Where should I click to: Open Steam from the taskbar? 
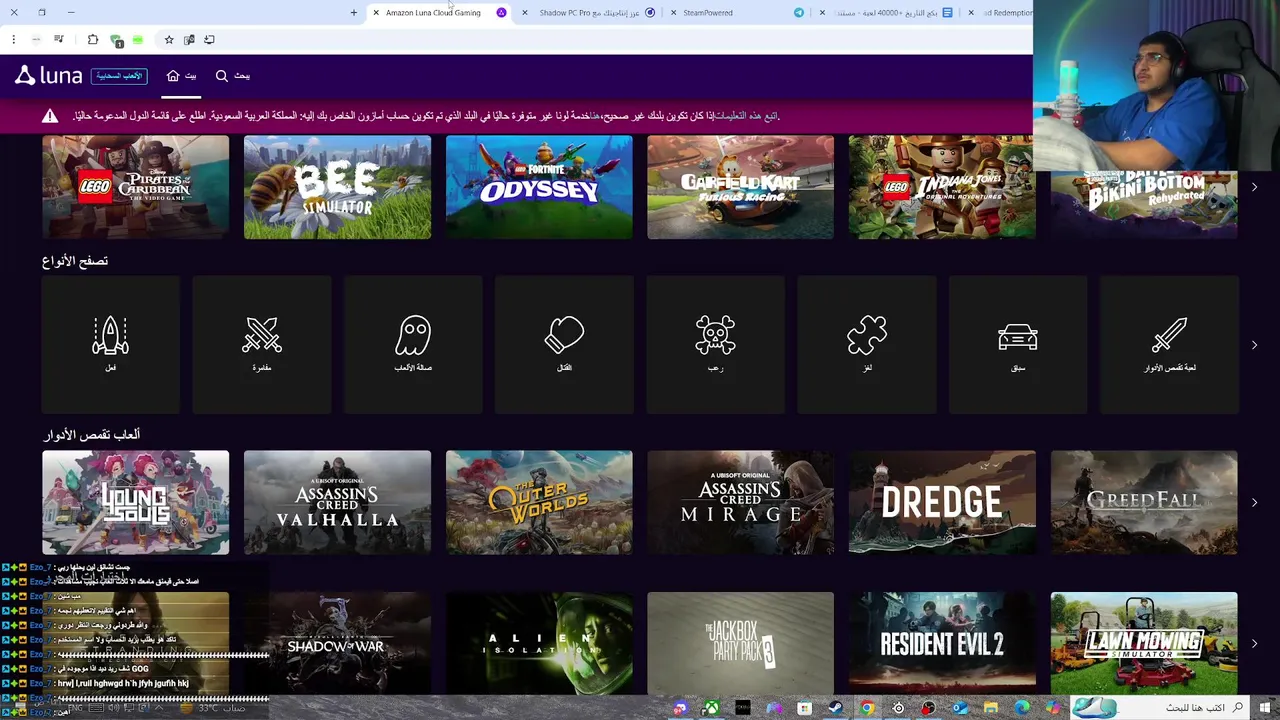click(835, 708)
